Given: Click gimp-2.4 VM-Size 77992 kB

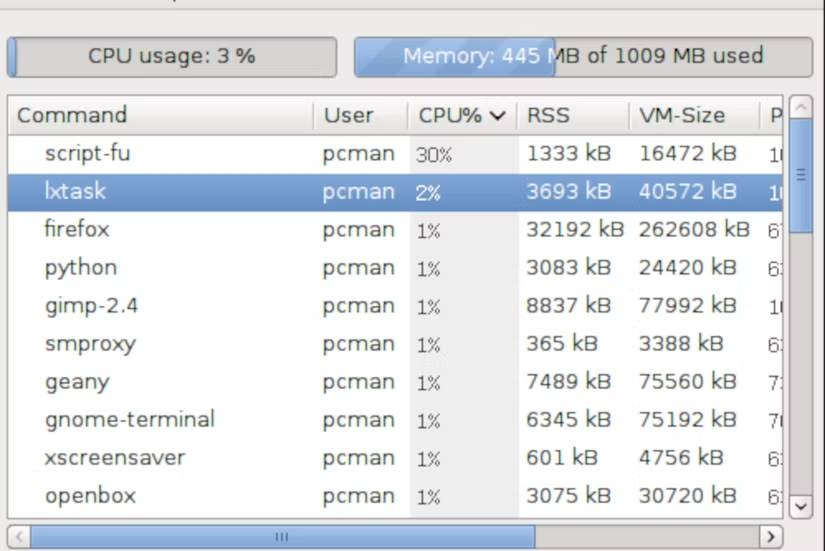Looking at the screenshot, I should coord(688,305).
